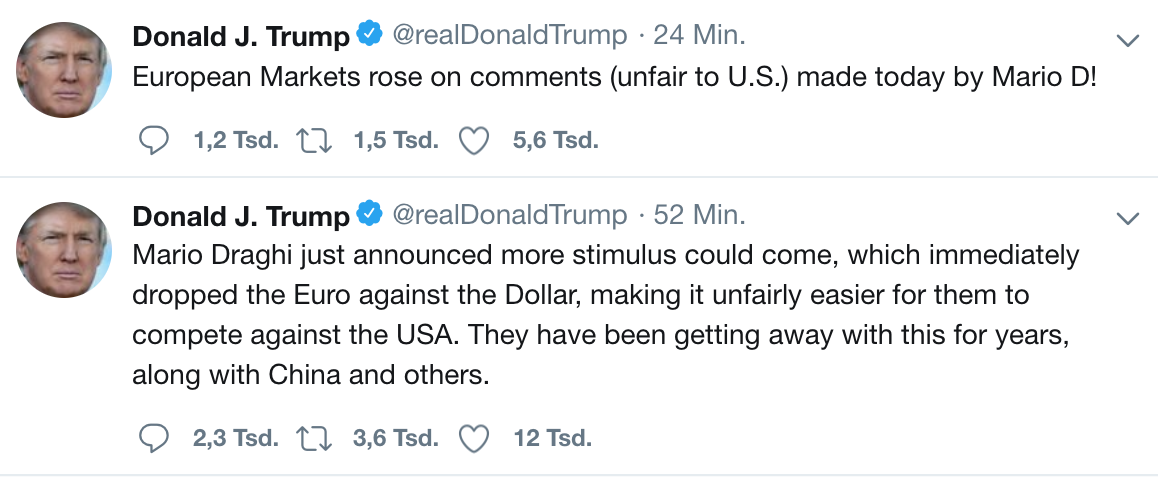Viewport: 1158px width, 478px height.
Task: Click the 3,6 Tsd. retweet count
Action: tap(396, 438)
